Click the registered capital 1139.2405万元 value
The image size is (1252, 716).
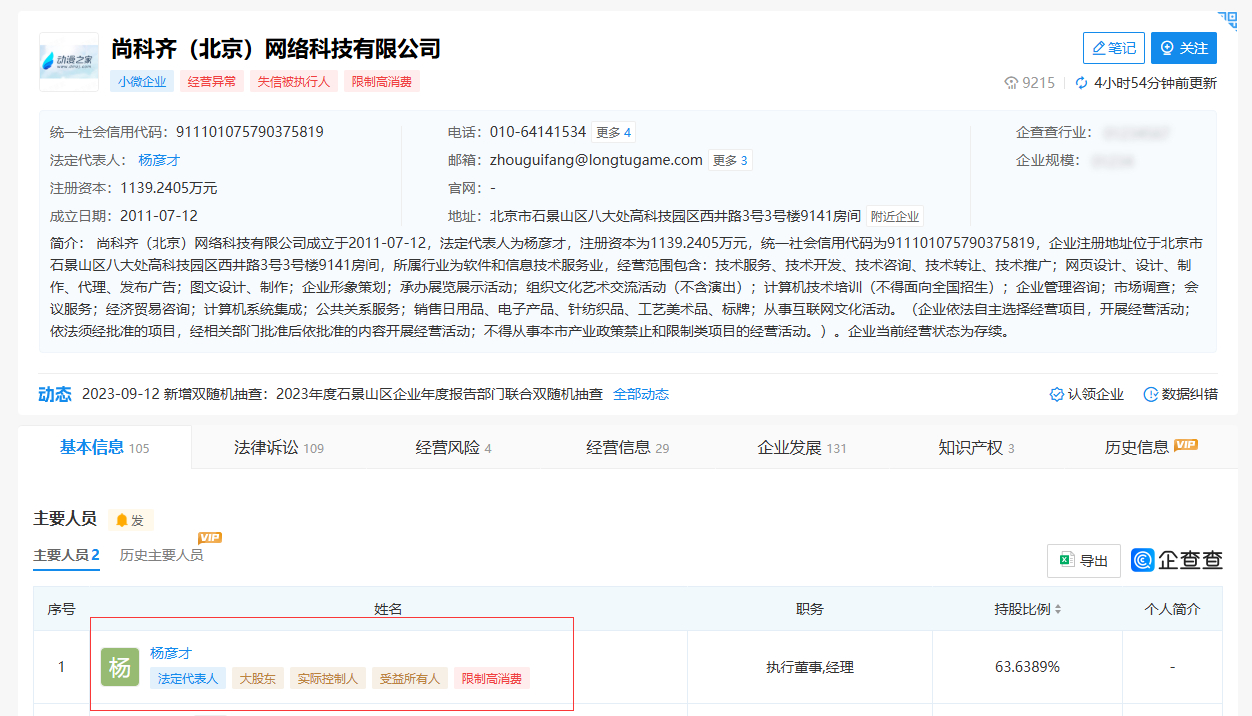click(169, 188)
